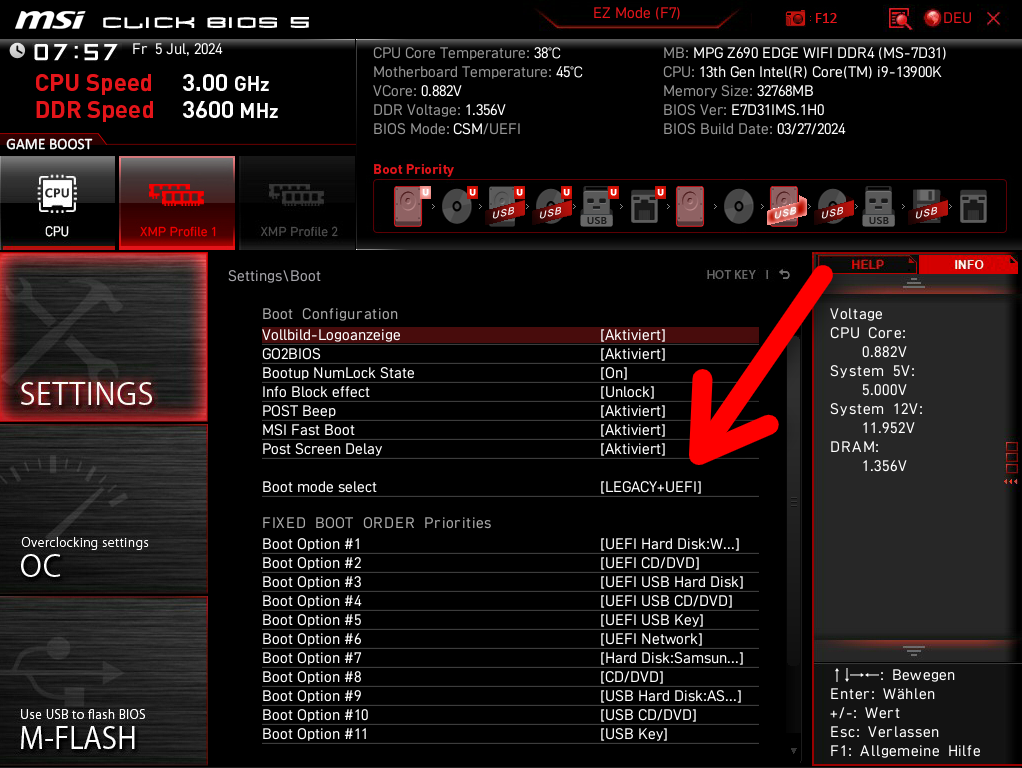The width and height of the screenshot is (1022, 768).
Task: Open Boot Option #3 selection
Action: [x=510, y=582]
